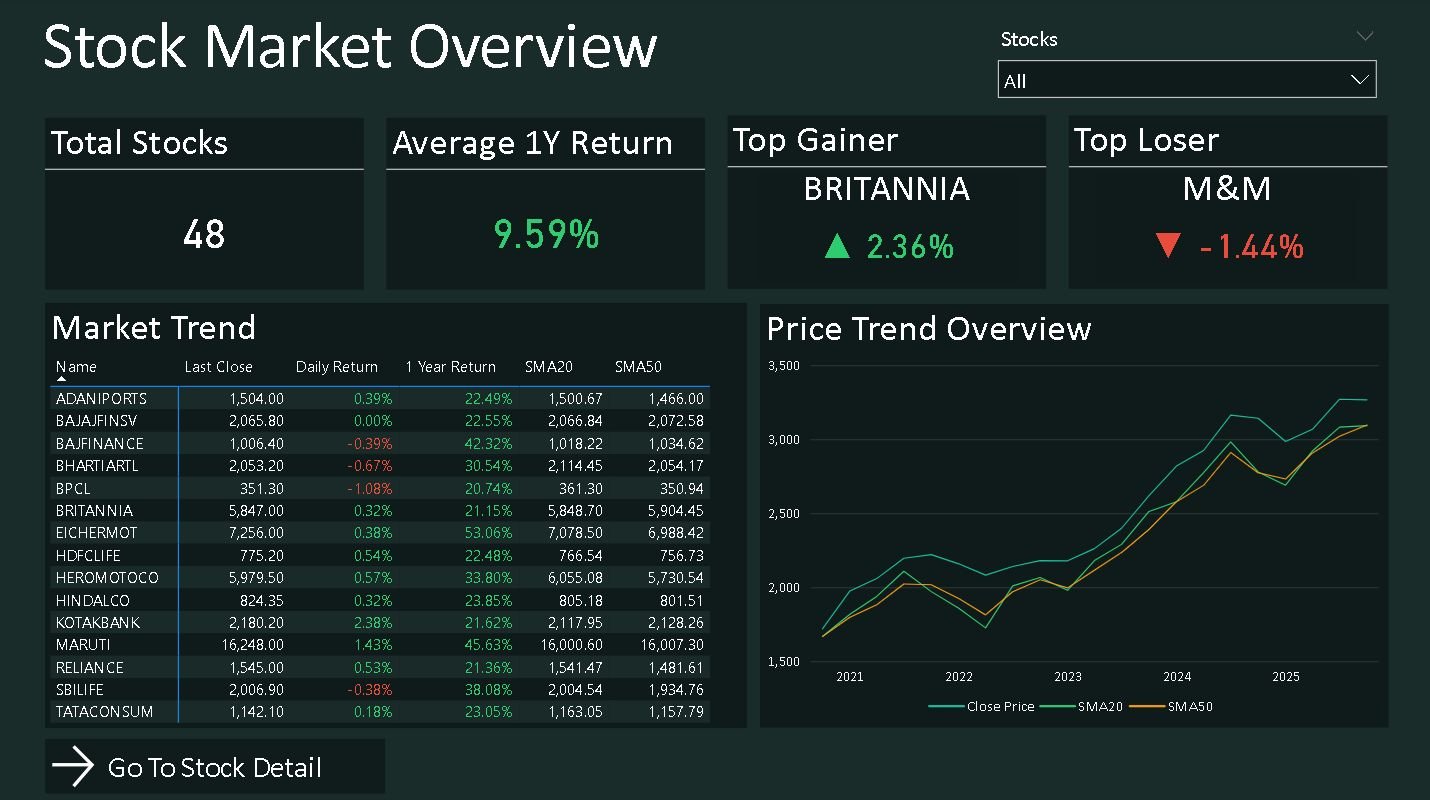The height and width of the screenshot is (800, 1430).
Task: Sort table by 1 Year Return header
Action: tap(450, 367)
